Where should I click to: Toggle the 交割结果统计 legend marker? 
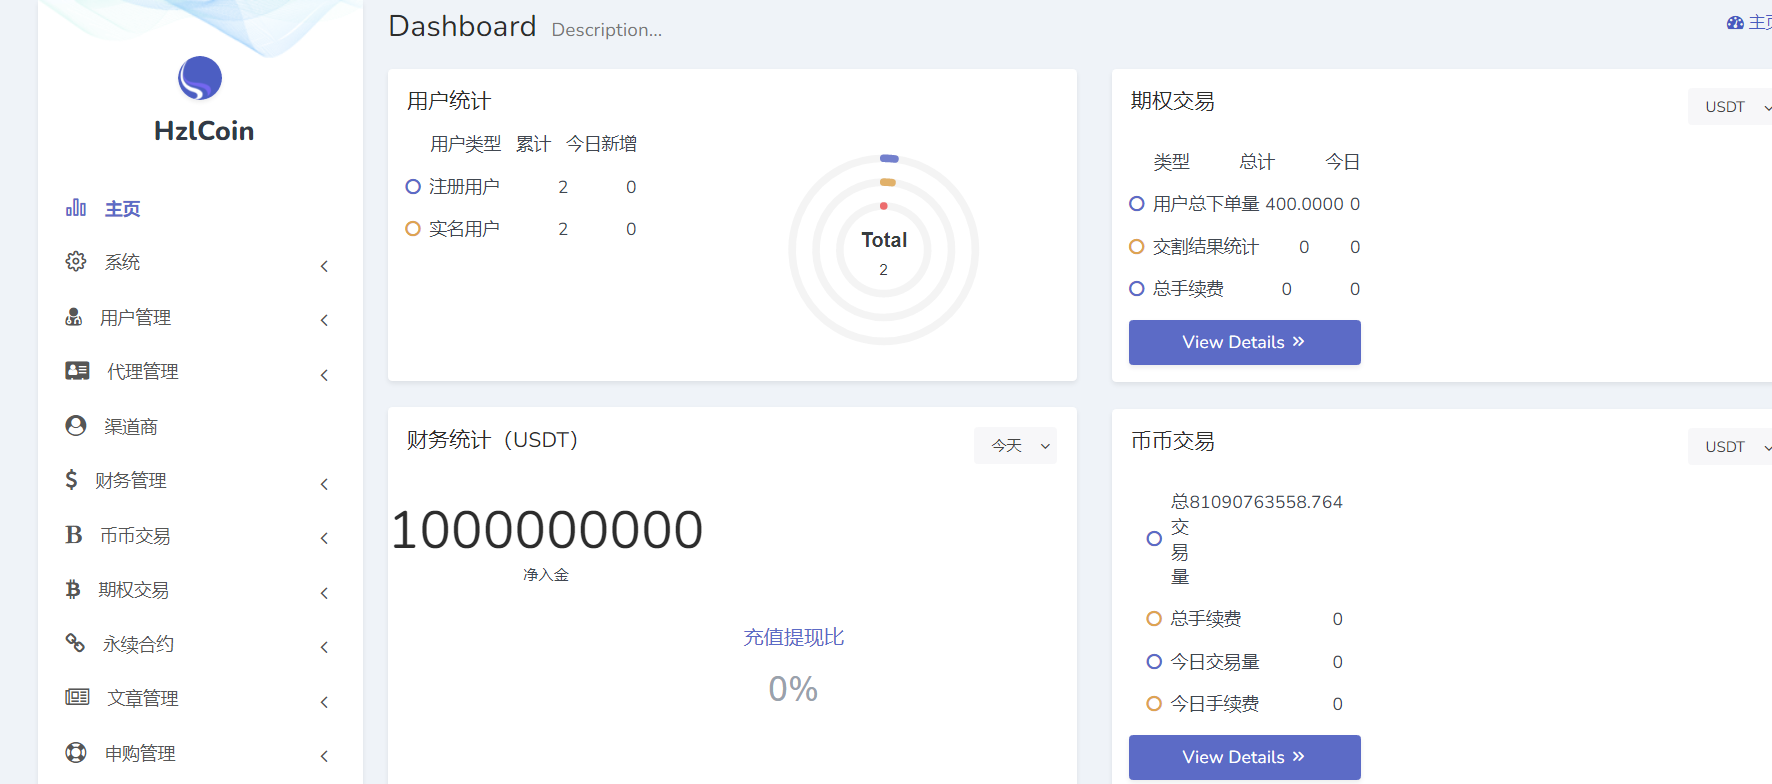tap(1137, 246)
